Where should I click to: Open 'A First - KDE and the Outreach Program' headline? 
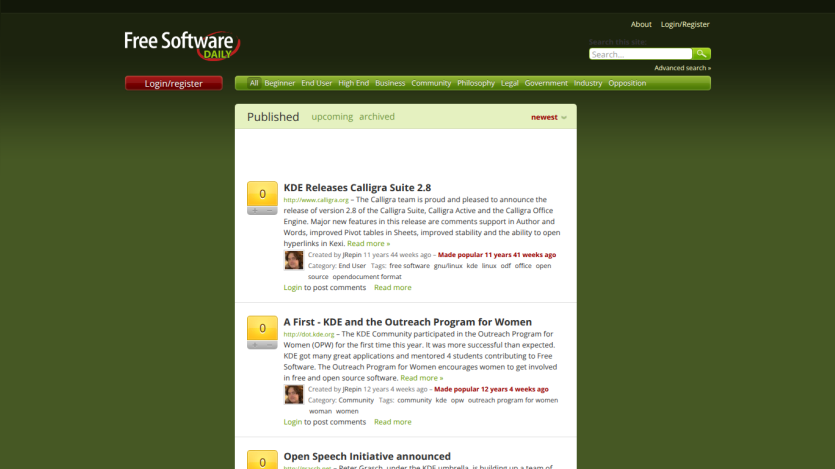(407, 322)
